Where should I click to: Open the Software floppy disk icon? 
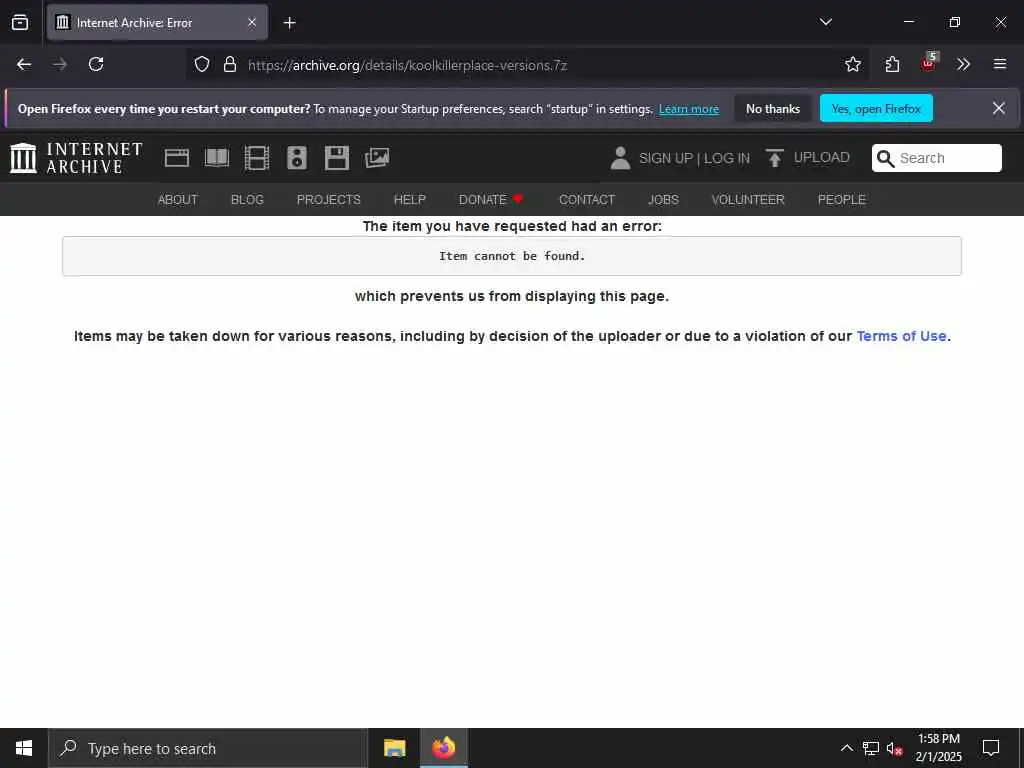tap(337, 158)
